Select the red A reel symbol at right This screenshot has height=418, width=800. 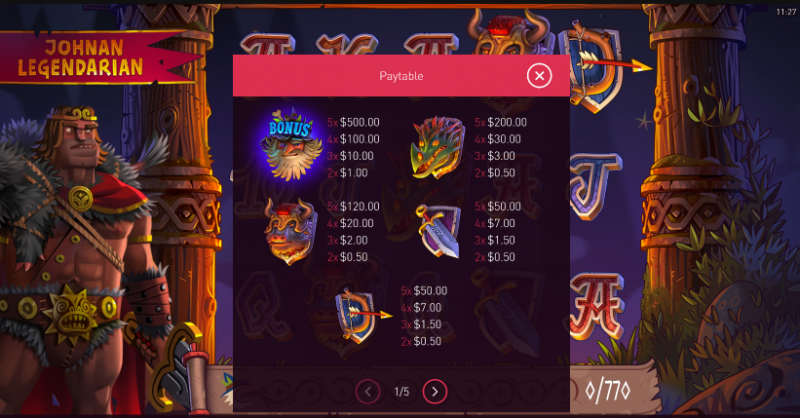(596, 305)
